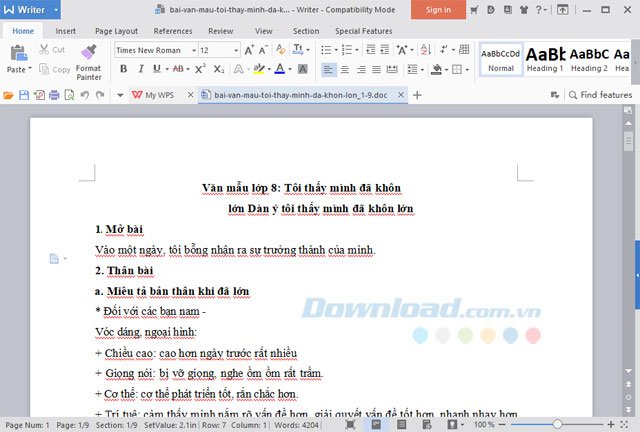Click the font color A swatch

(x=280, y=69)
